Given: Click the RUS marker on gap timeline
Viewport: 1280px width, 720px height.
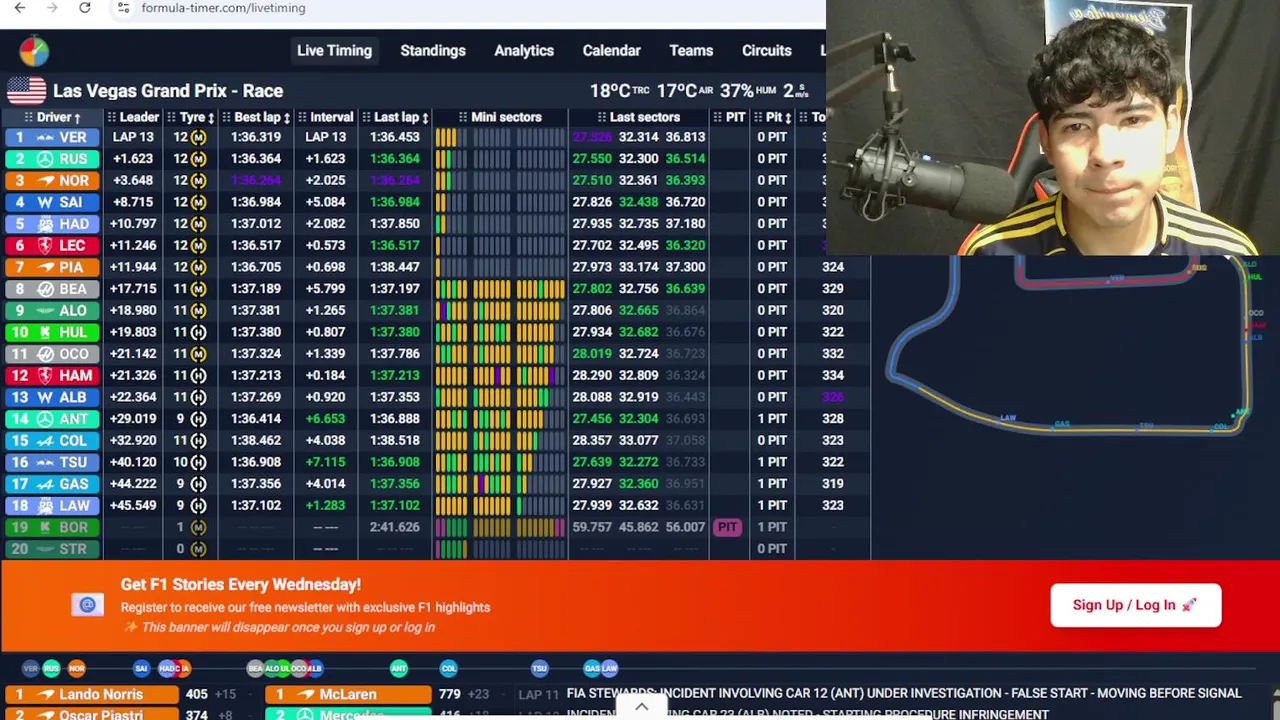Looking at the screenshot, I should [52, 668].
